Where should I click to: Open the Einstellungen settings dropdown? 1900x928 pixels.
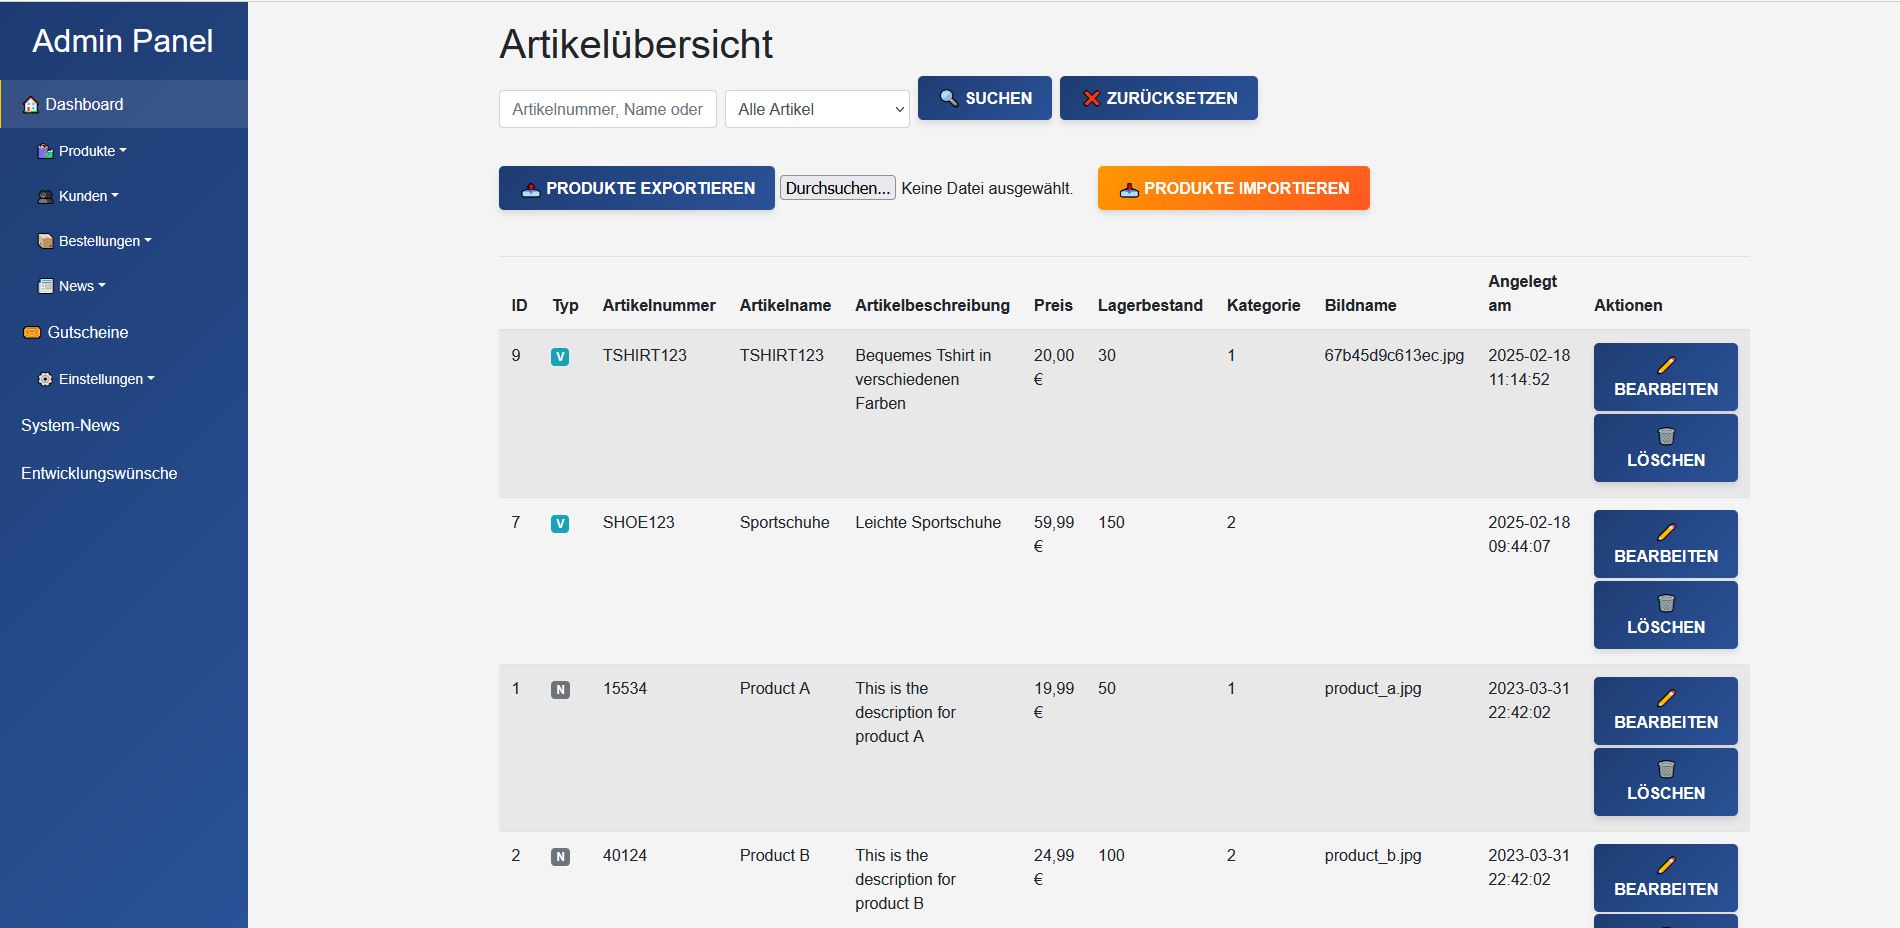click(x=105, y=379)
